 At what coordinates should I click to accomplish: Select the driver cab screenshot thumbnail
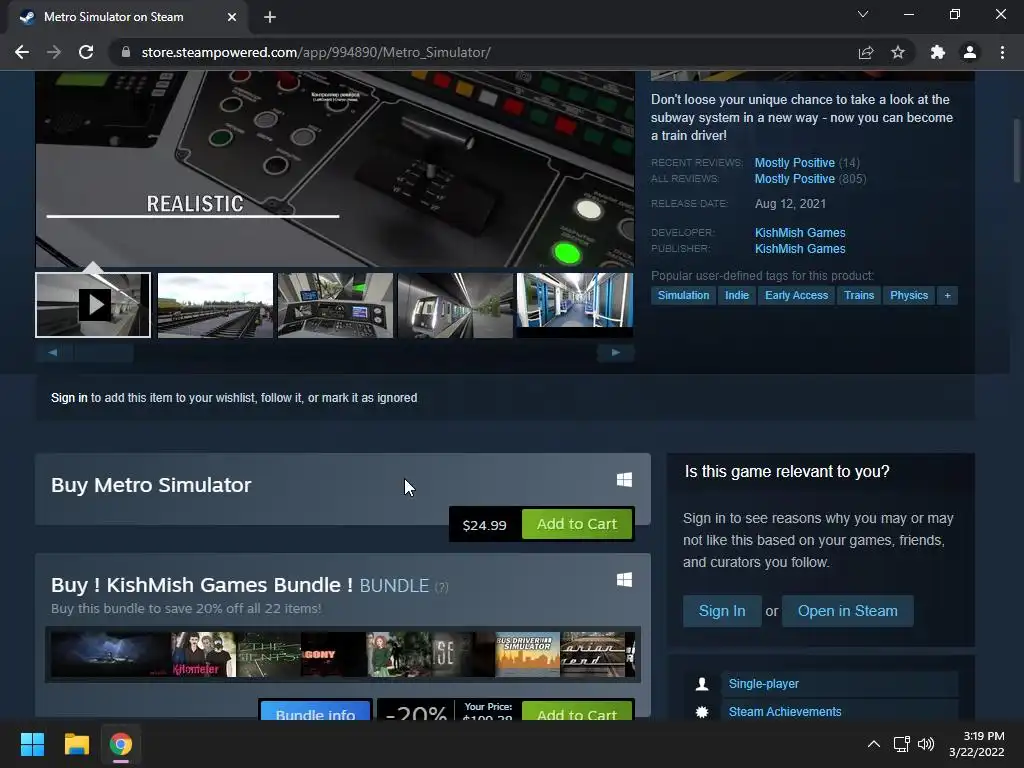336,305
